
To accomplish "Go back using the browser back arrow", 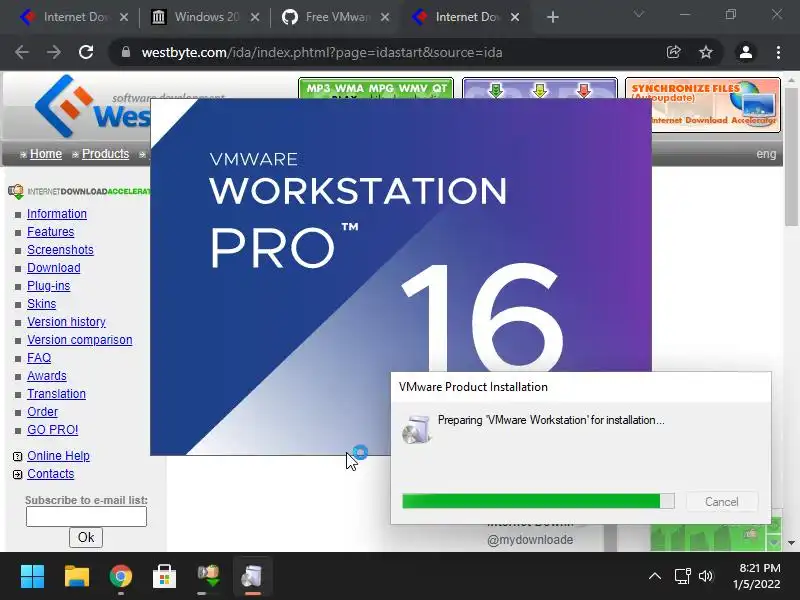I will 21,52.
